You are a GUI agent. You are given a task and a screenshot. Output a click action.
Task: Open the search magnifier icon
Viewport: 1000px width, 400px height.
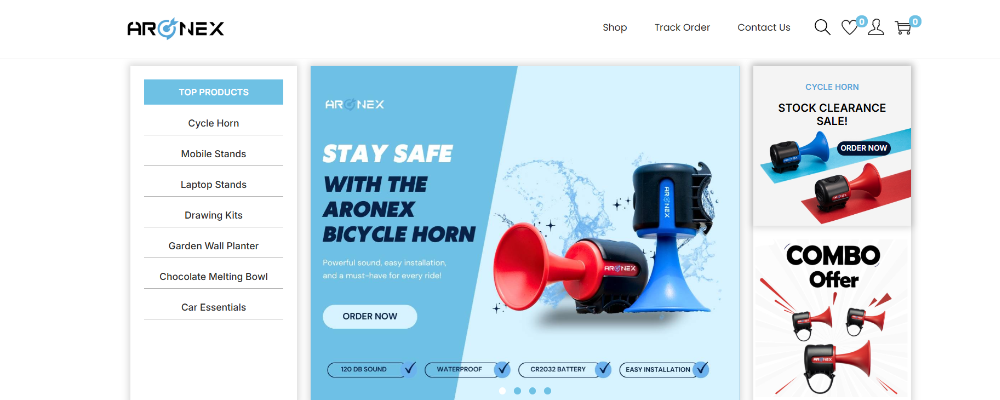(822, 27)
